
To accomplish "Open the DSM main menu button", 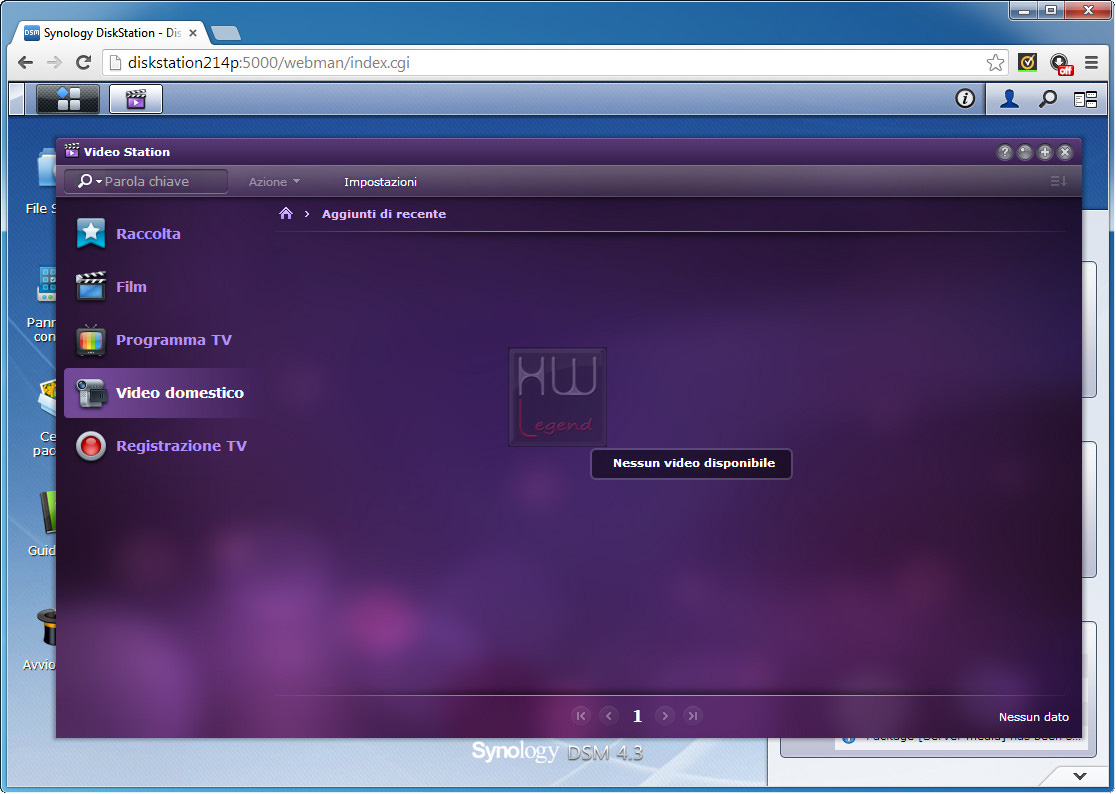I will 68,99.
